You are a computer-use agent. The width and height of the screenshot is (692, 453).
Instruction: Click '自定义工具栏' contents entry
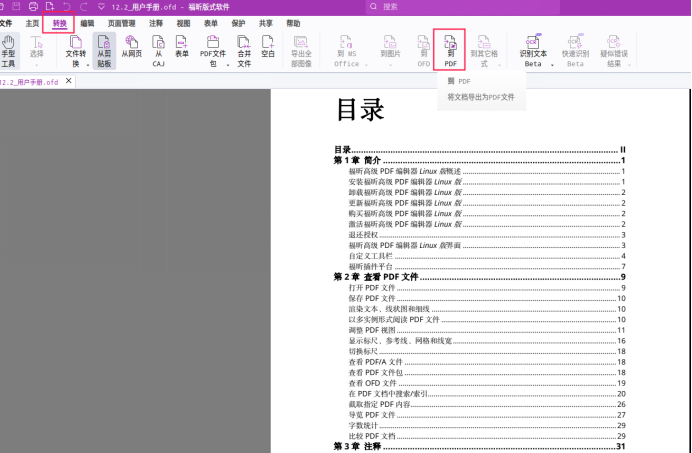(487, 256)
